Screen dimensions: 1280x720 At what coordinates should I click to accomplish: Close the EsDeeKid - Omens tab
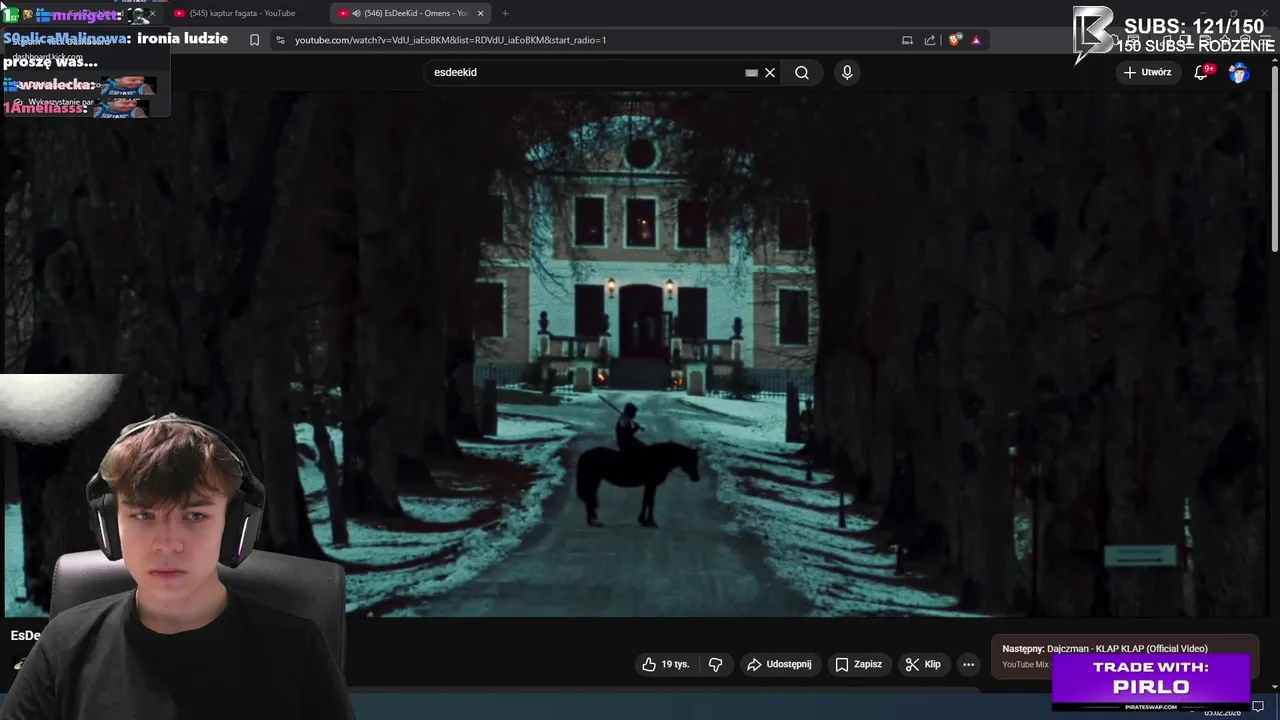[x=481, y=13]
